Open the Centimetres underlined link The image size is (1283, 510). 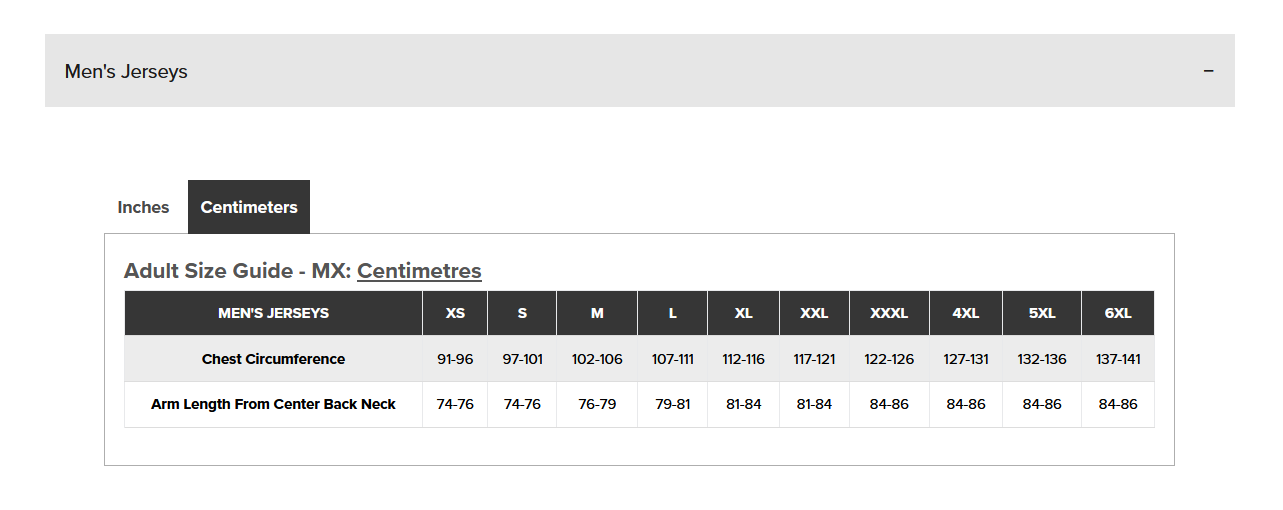point(419,270)
